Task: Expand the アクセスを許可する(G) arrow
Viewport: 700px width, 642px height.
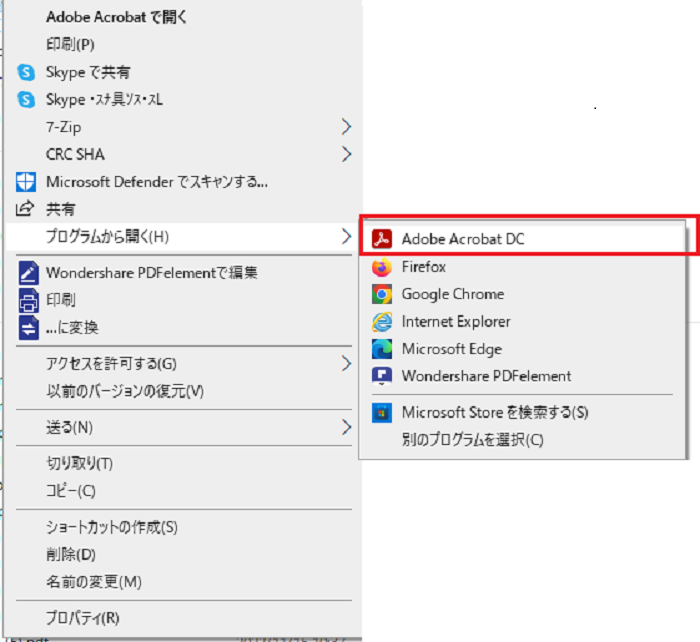Action: click(x=346, y=363)
